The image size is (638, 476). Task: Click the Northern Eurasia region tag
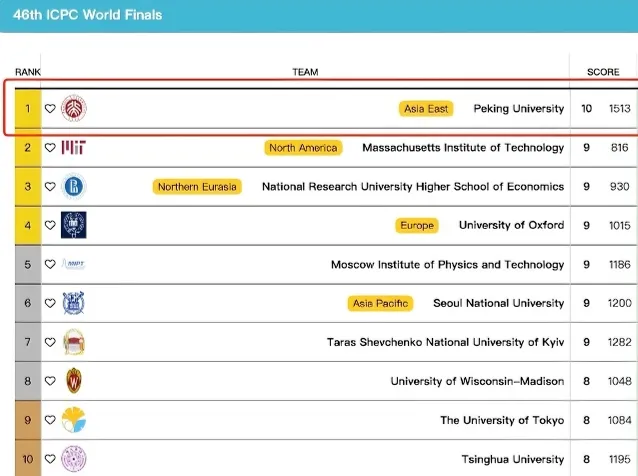click(x=198, y=187)
